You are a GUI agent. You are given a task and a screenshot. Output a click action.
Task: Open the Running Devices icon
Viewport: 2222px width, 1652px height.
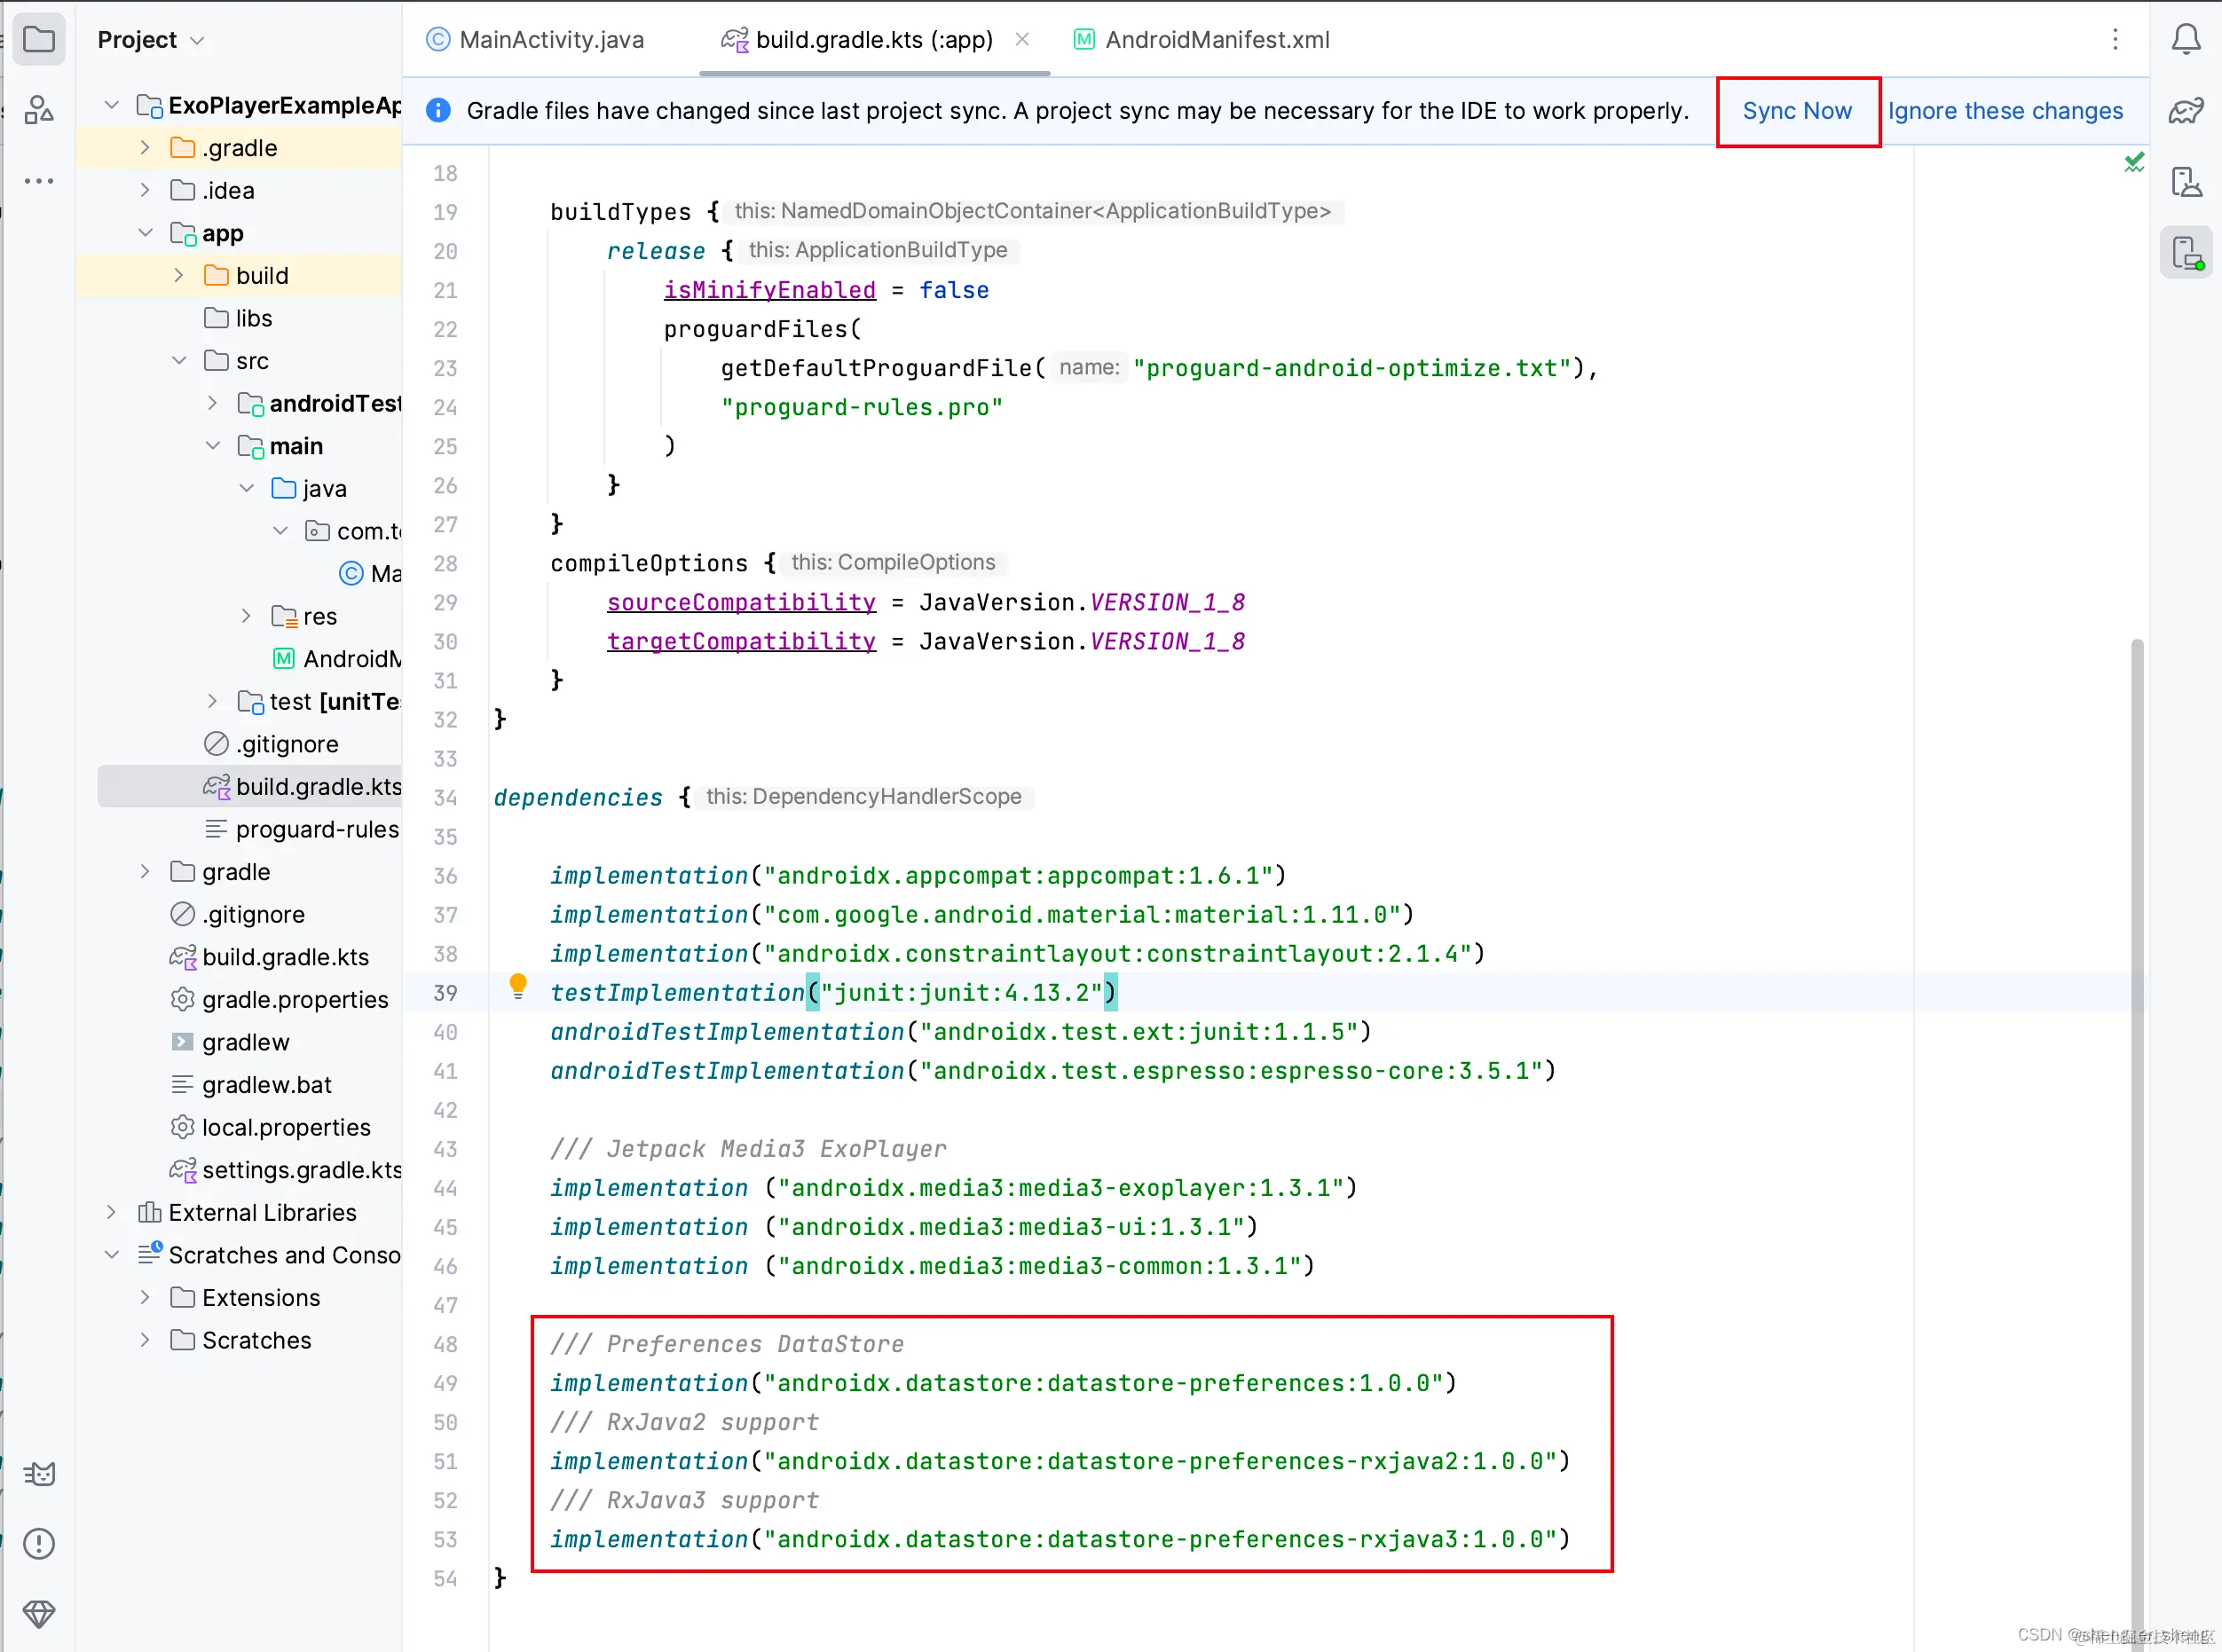2186,253
